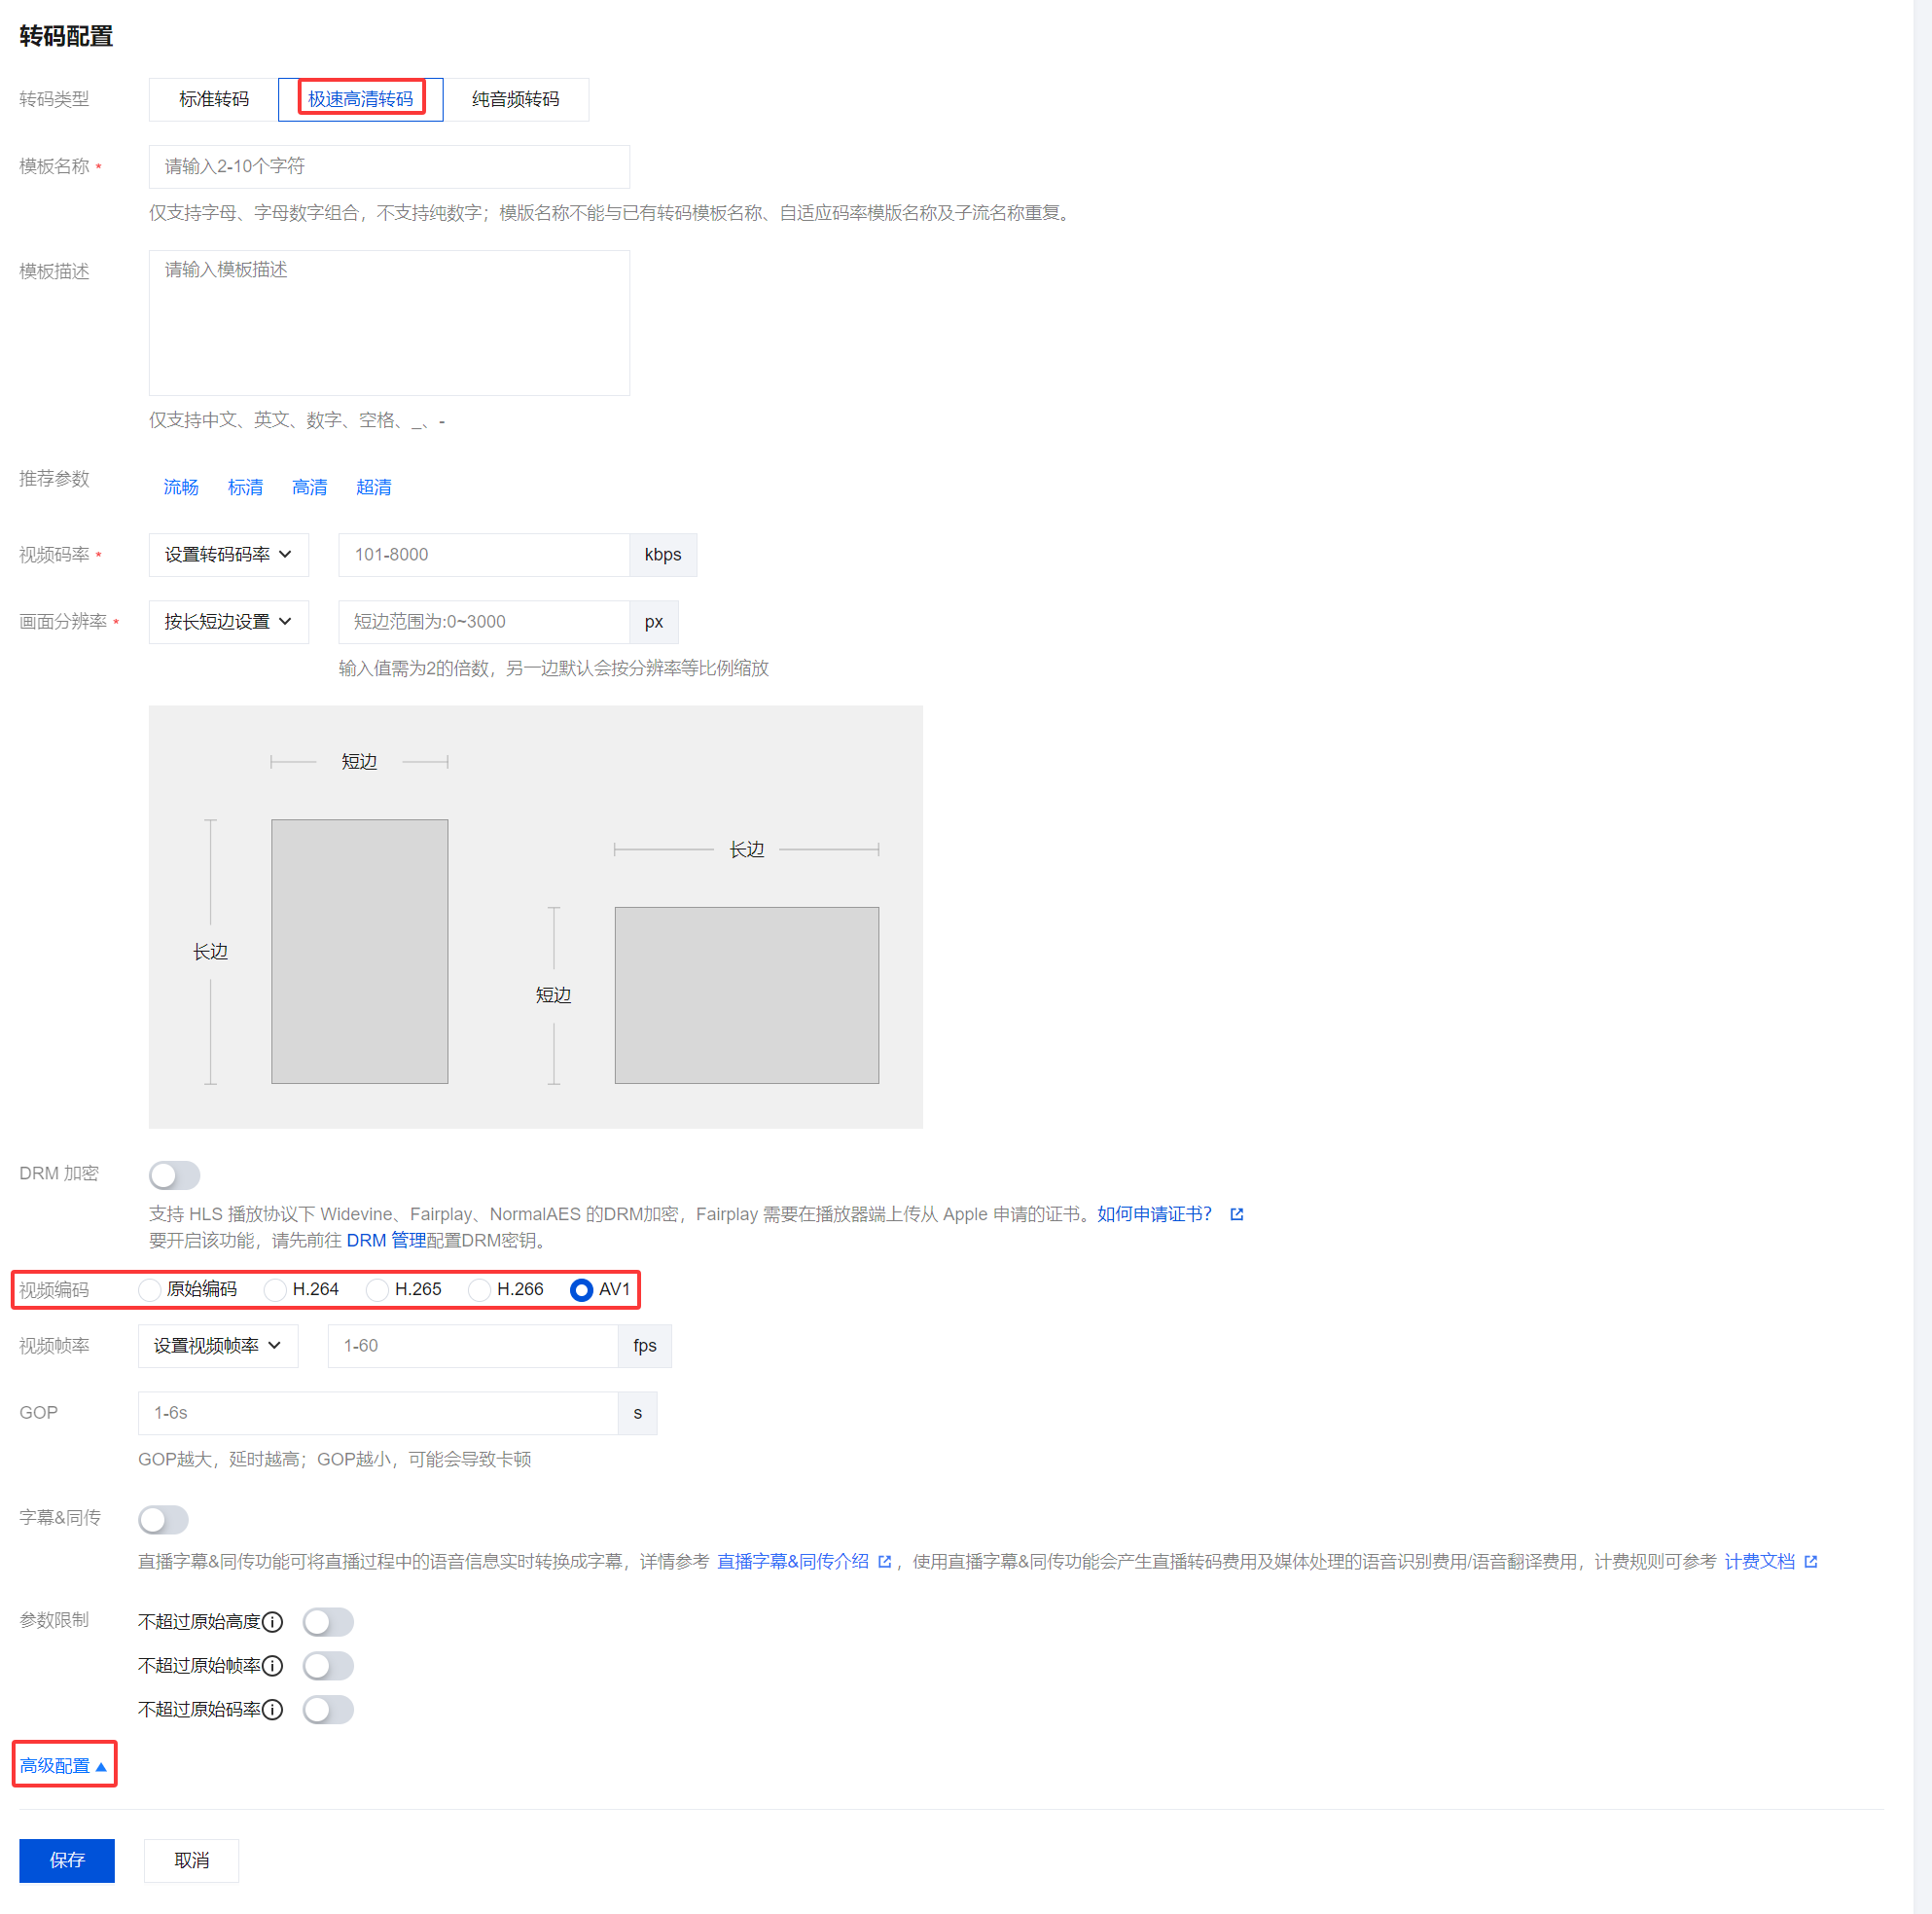Turn on 字幕&同传 toggle
This screenshot has height=1914, width=1932.
164,1519
